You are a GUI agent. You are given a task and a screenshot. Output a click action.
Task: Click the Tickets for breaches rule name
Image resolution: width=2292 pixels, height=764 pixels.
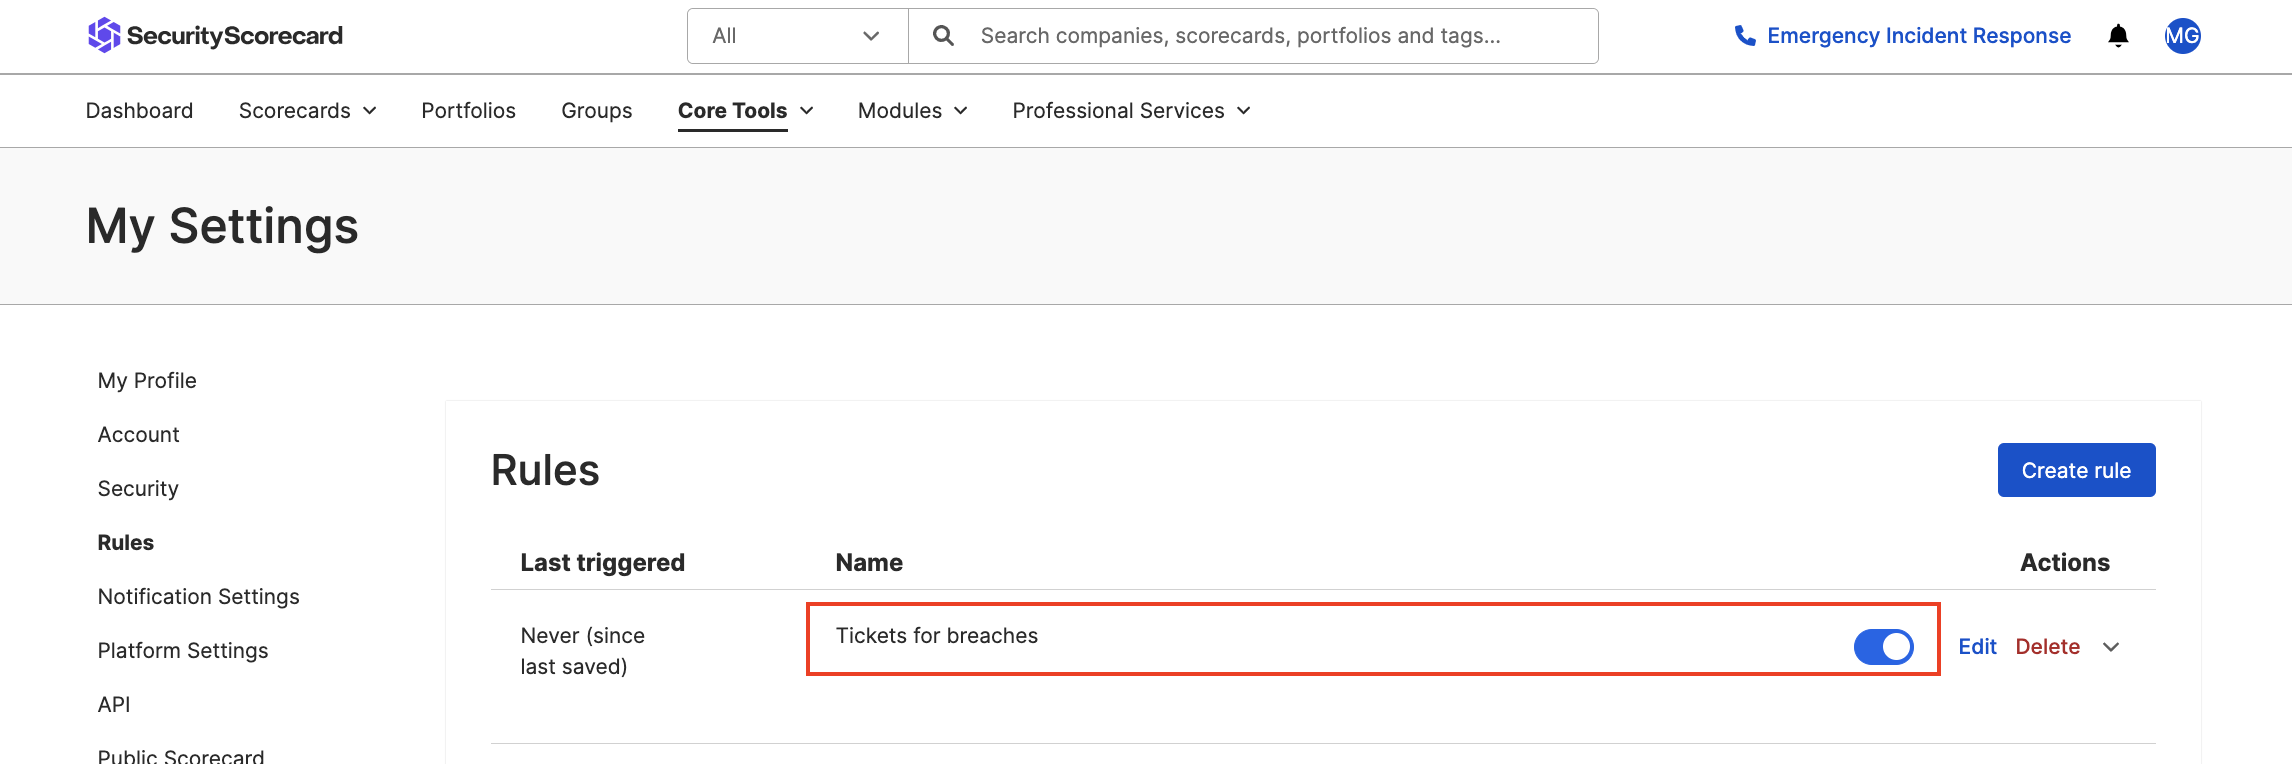click(936, 636)
